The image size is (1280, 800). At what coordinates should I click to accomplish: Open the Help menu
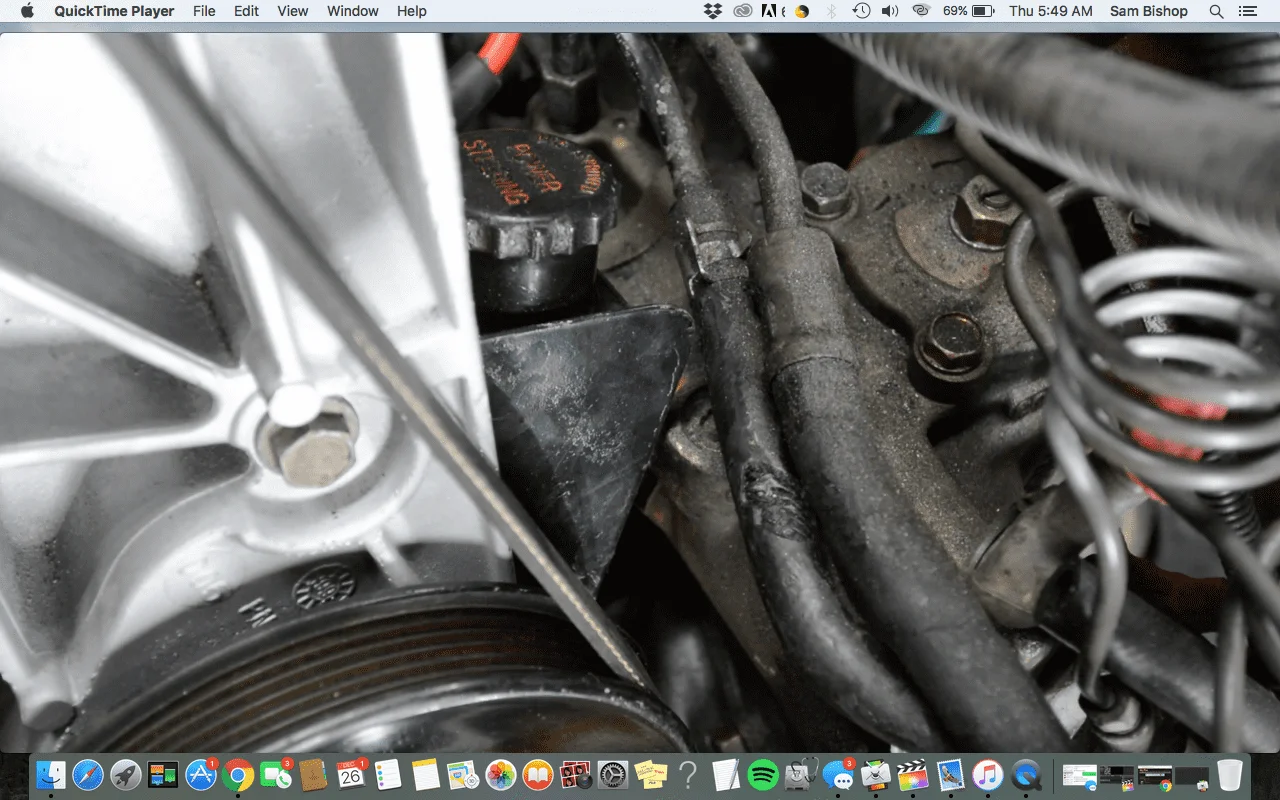tap(412, 11)
